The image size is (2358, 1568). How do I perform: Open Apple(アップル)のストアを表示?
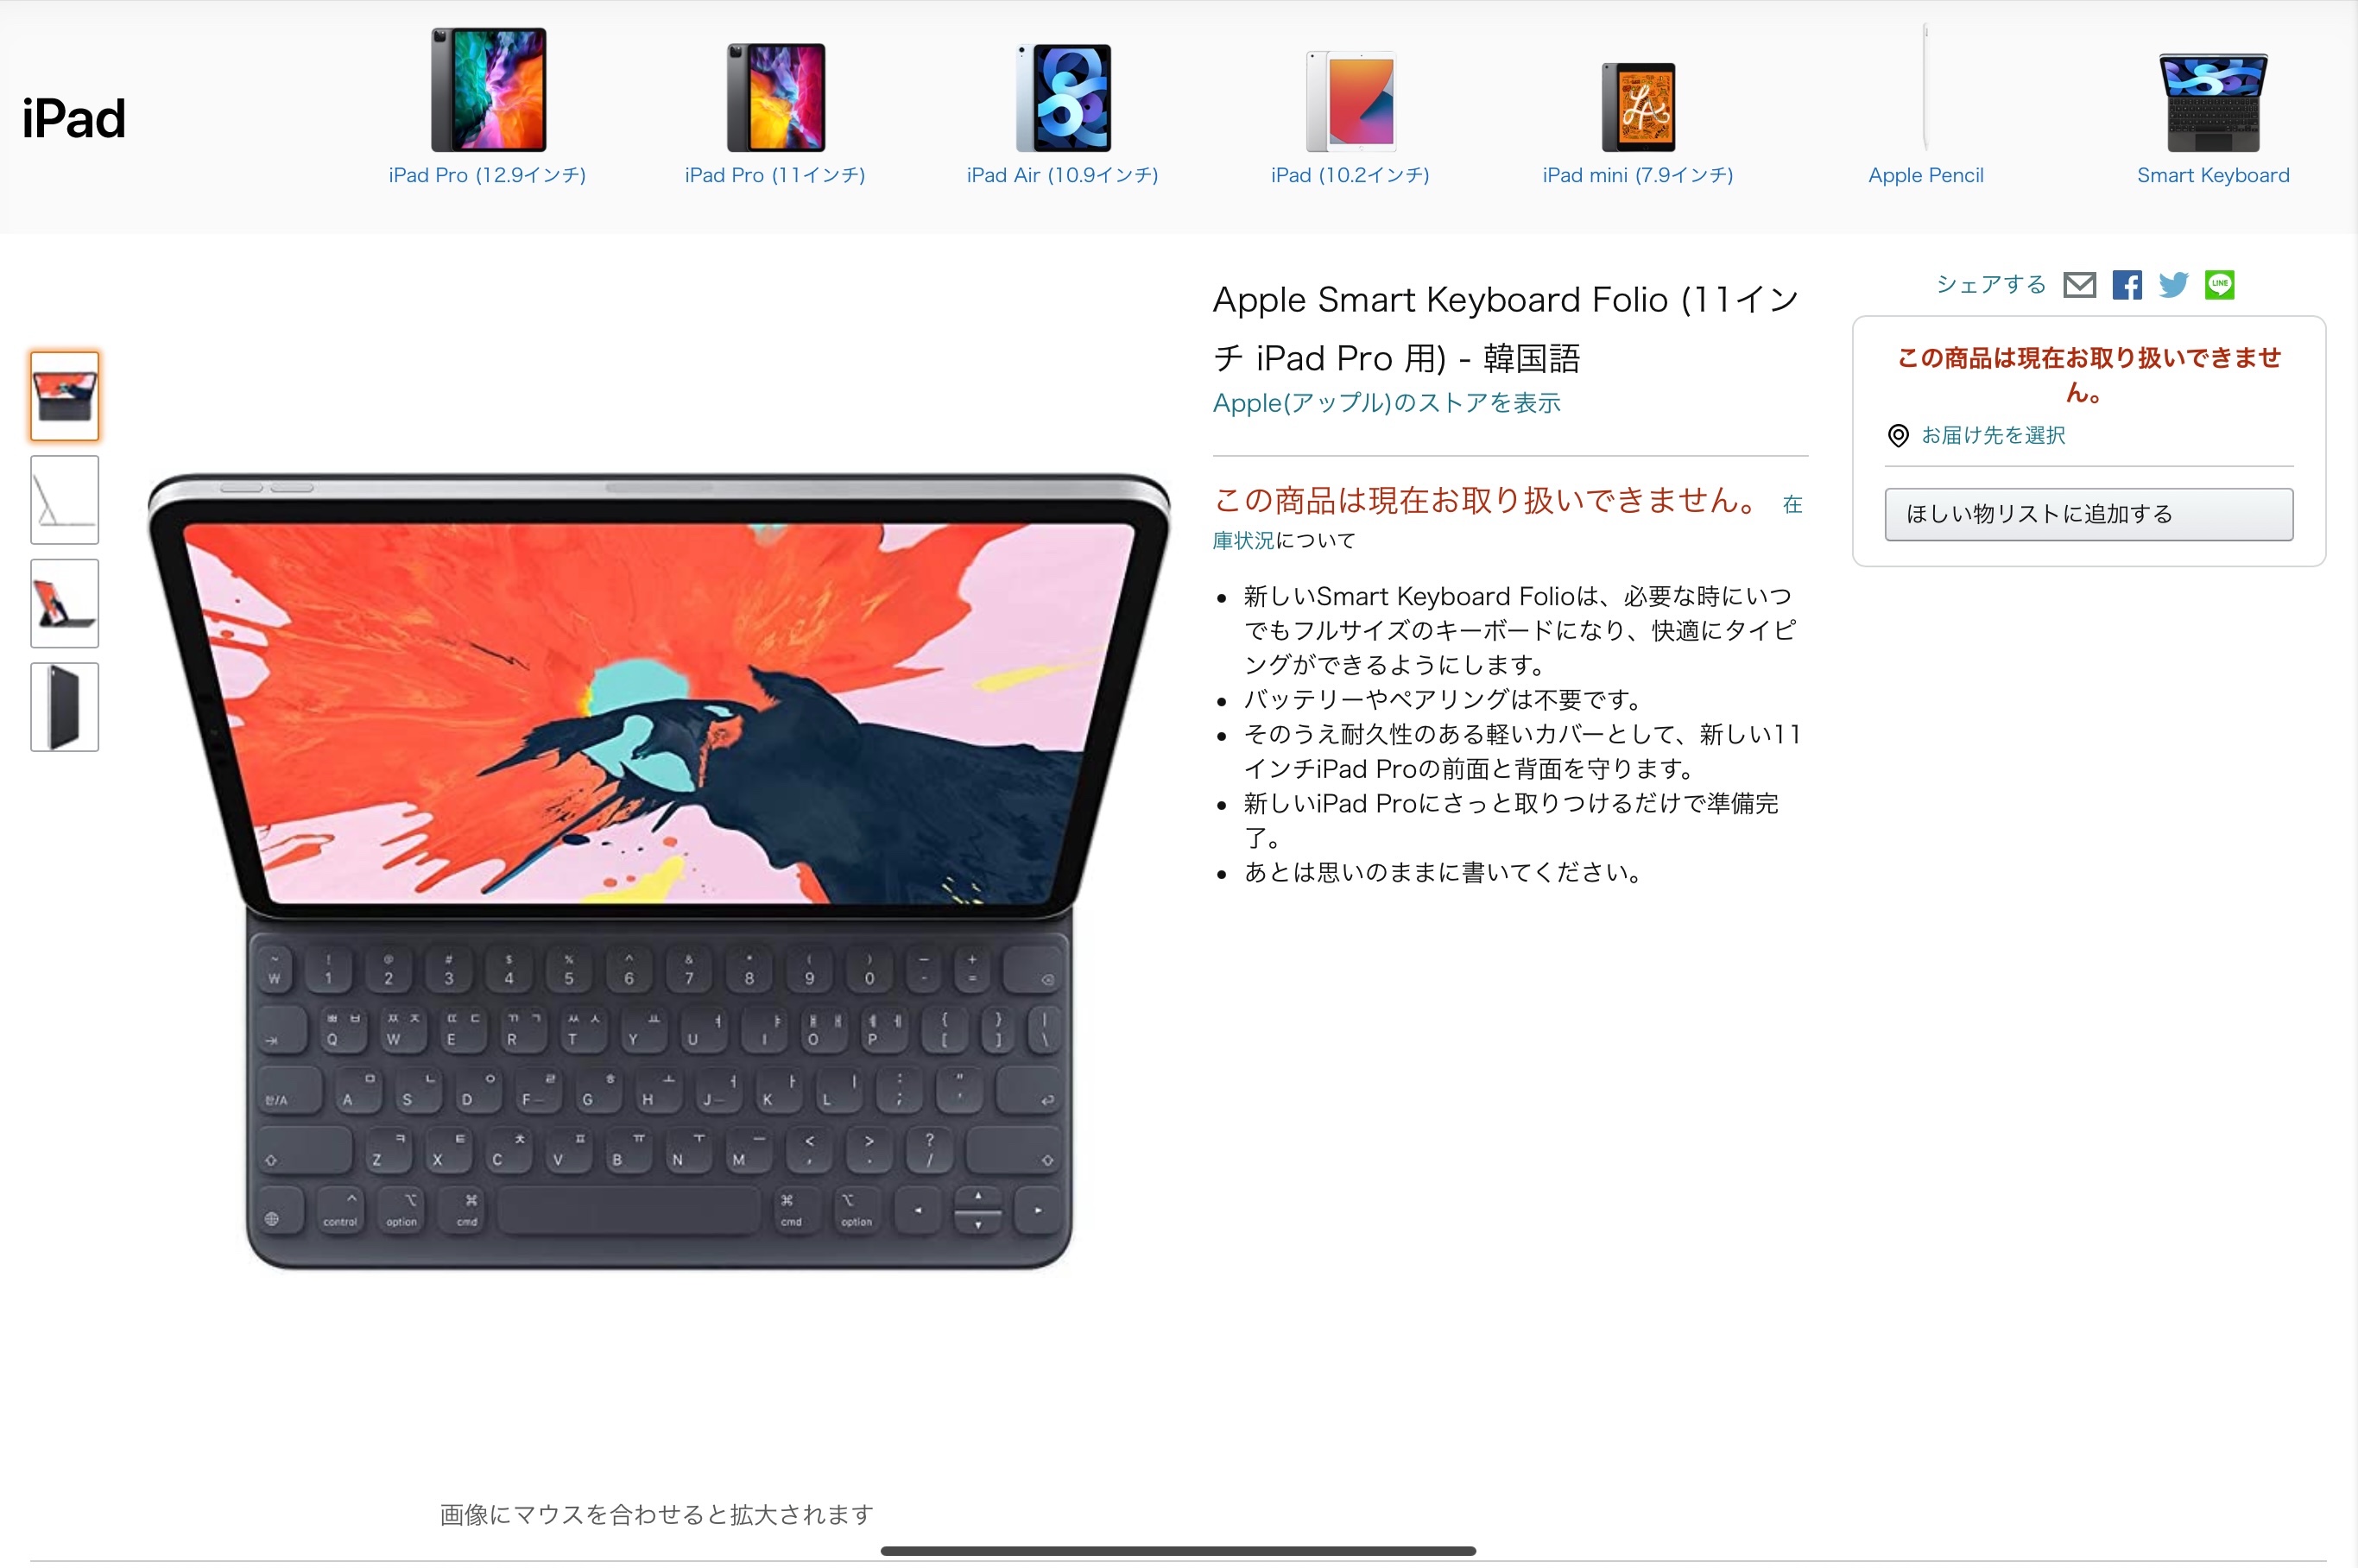[1386, 402]
